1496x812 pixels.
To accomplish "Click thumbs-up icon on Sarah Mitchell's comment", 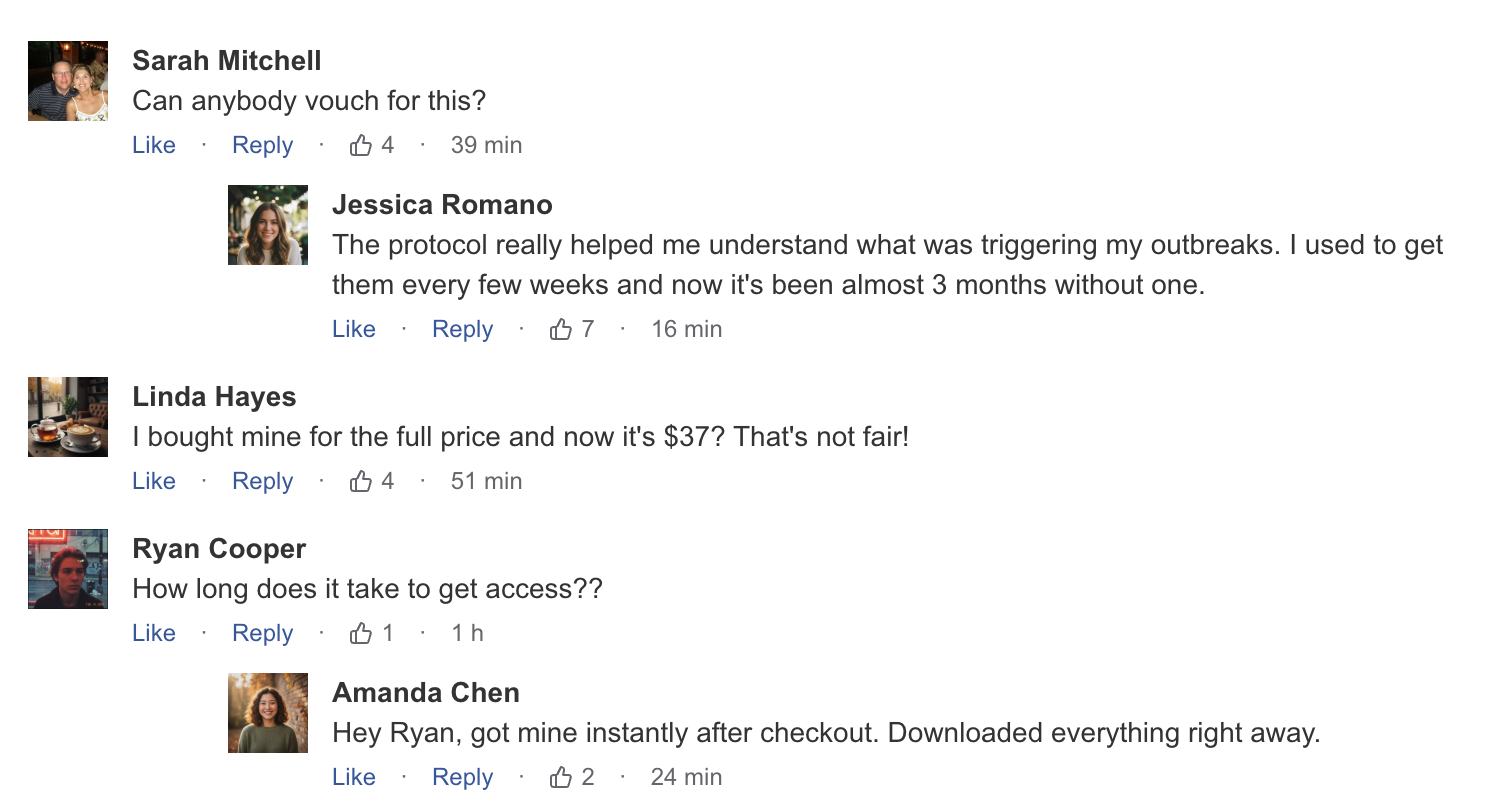I will pyautogui.click(x=361, y=146).
